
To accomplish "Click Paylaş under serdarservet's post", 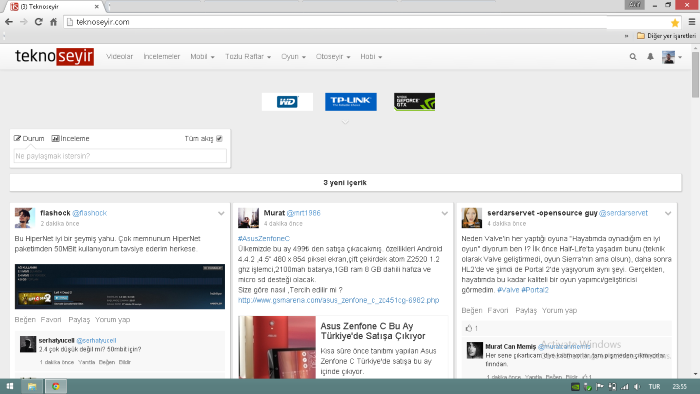I will [x=526, y=311].
